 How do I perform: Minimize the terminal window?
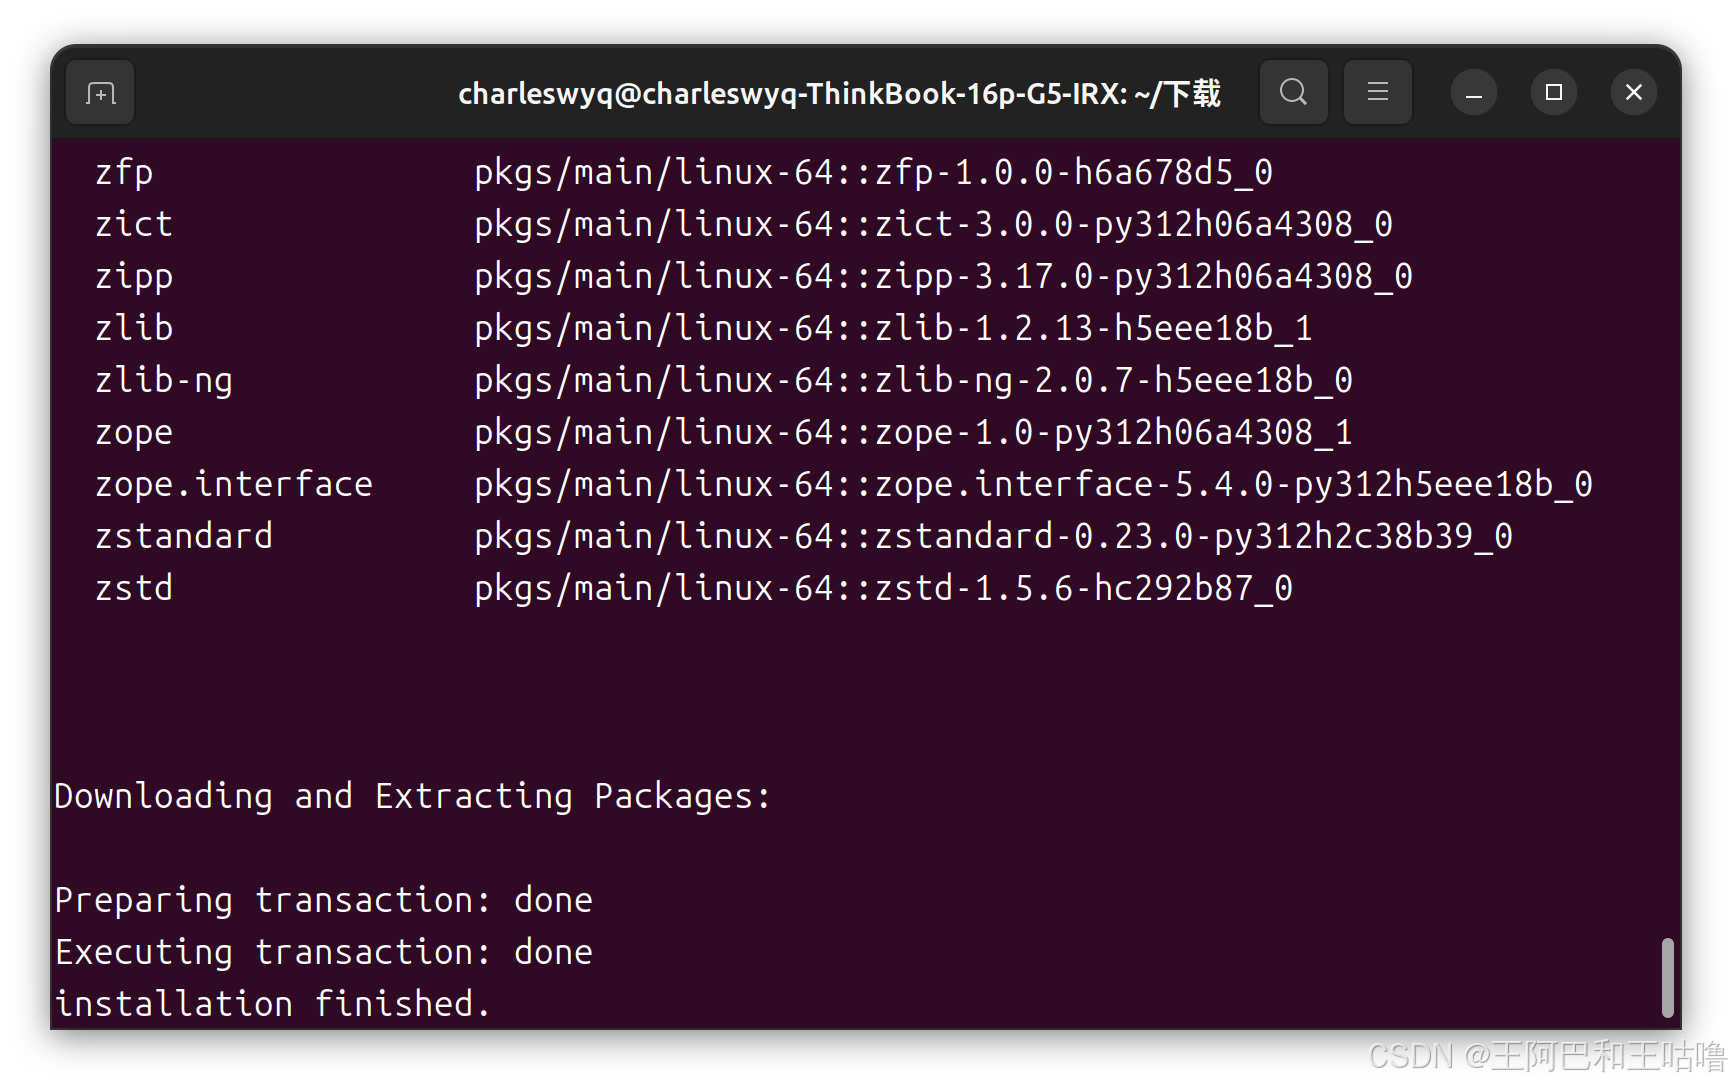1473,92
